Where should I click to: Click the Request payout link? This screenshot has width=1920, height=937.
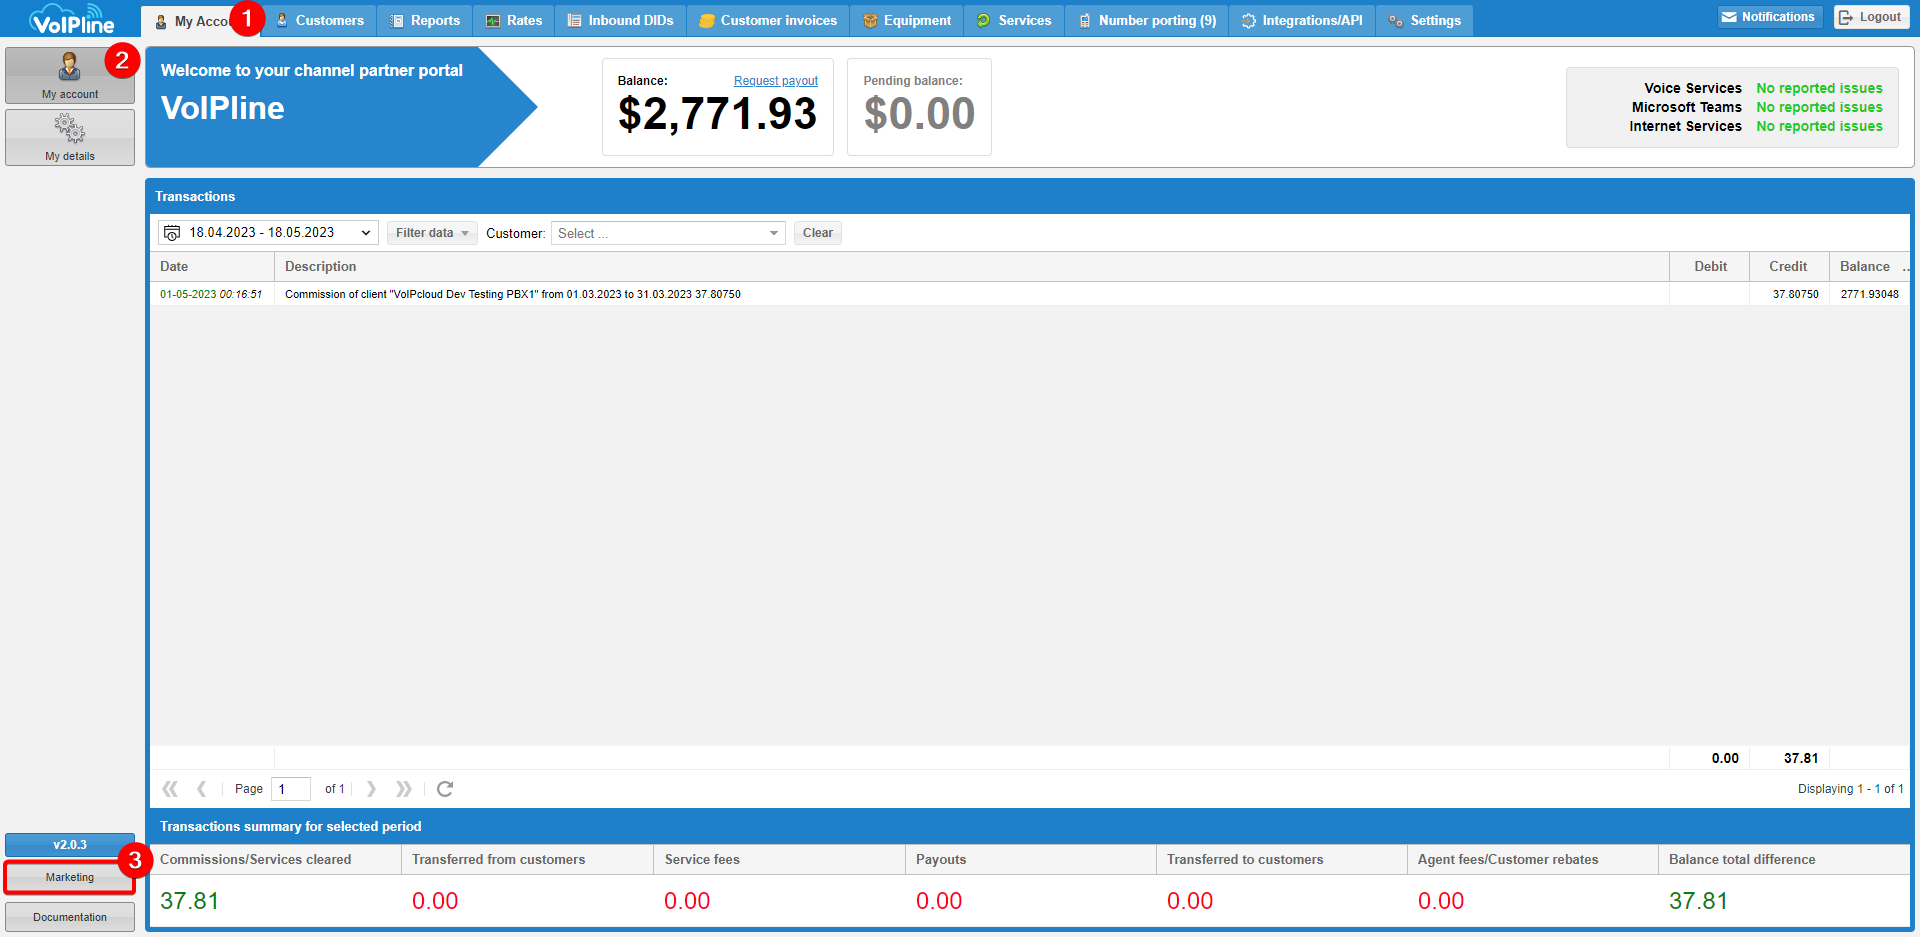tap(775, 81)
